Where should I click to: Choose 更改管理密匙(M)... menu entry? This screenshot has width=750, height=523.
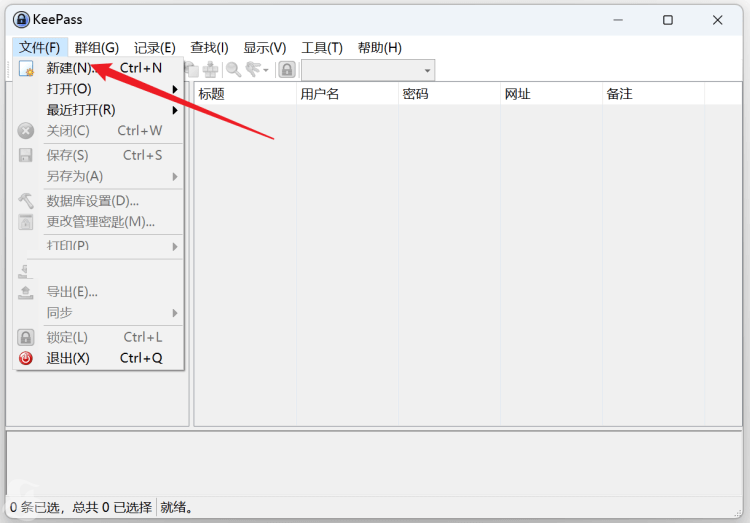point(99,222)
